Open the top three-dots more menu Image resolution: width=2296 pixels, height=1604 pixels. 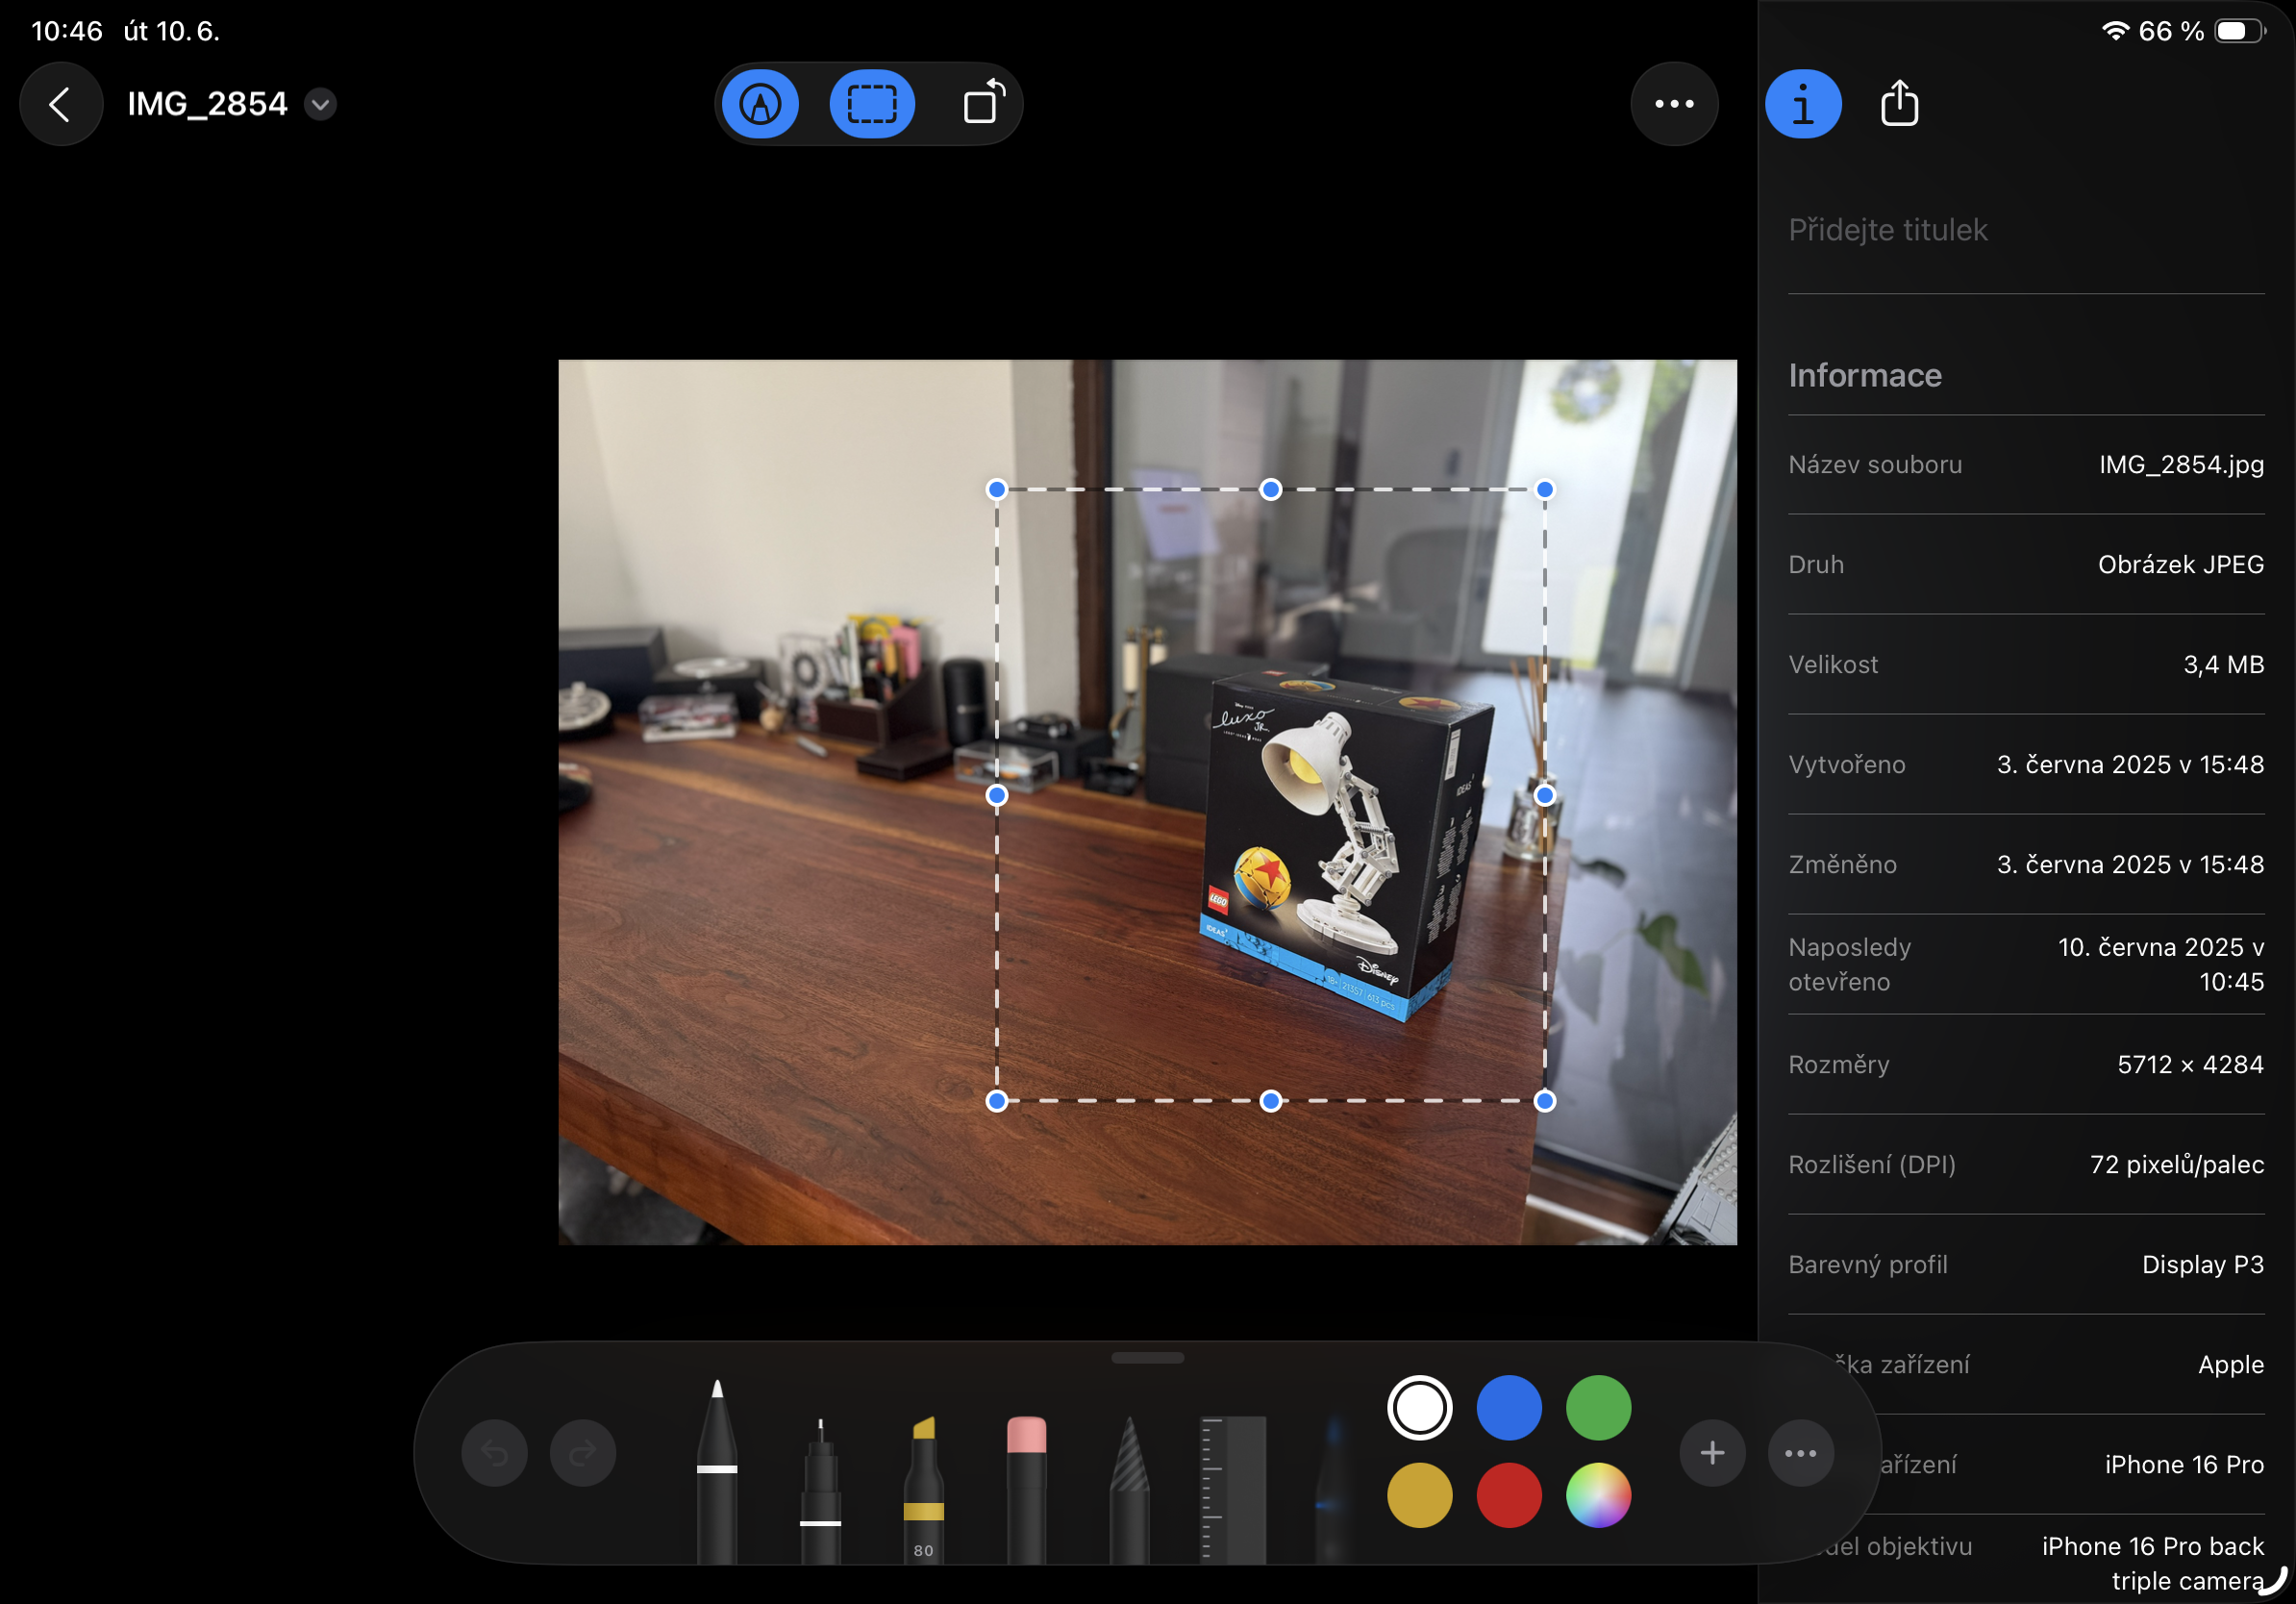pyautogui.click(x=1673, y=104)
